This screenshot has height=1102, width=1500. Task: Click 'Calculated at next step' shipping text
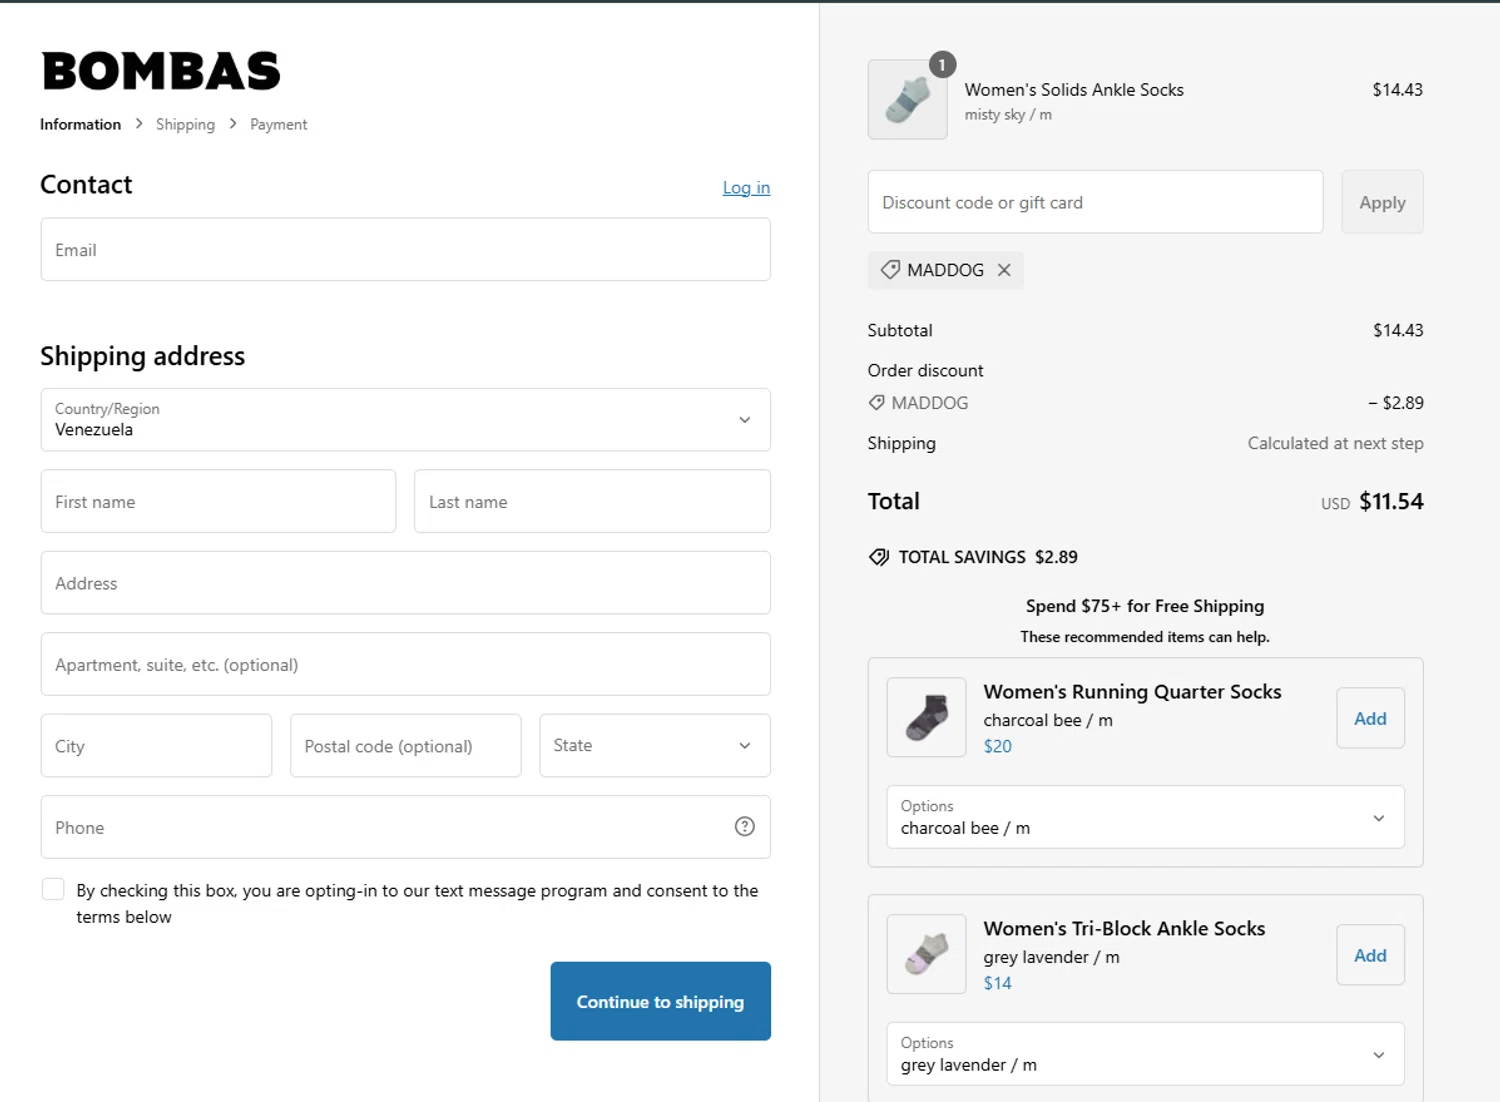point(1335,443)
